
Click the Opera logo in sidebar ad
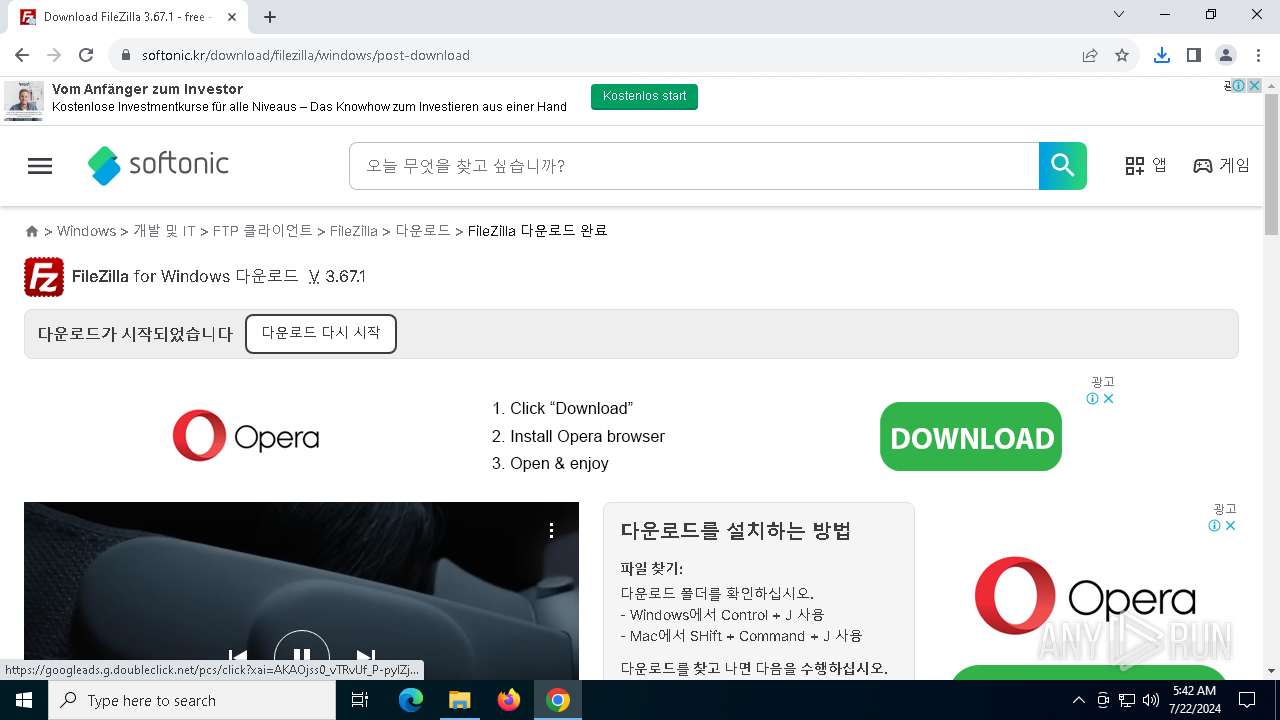click(x=1085, y=597)
